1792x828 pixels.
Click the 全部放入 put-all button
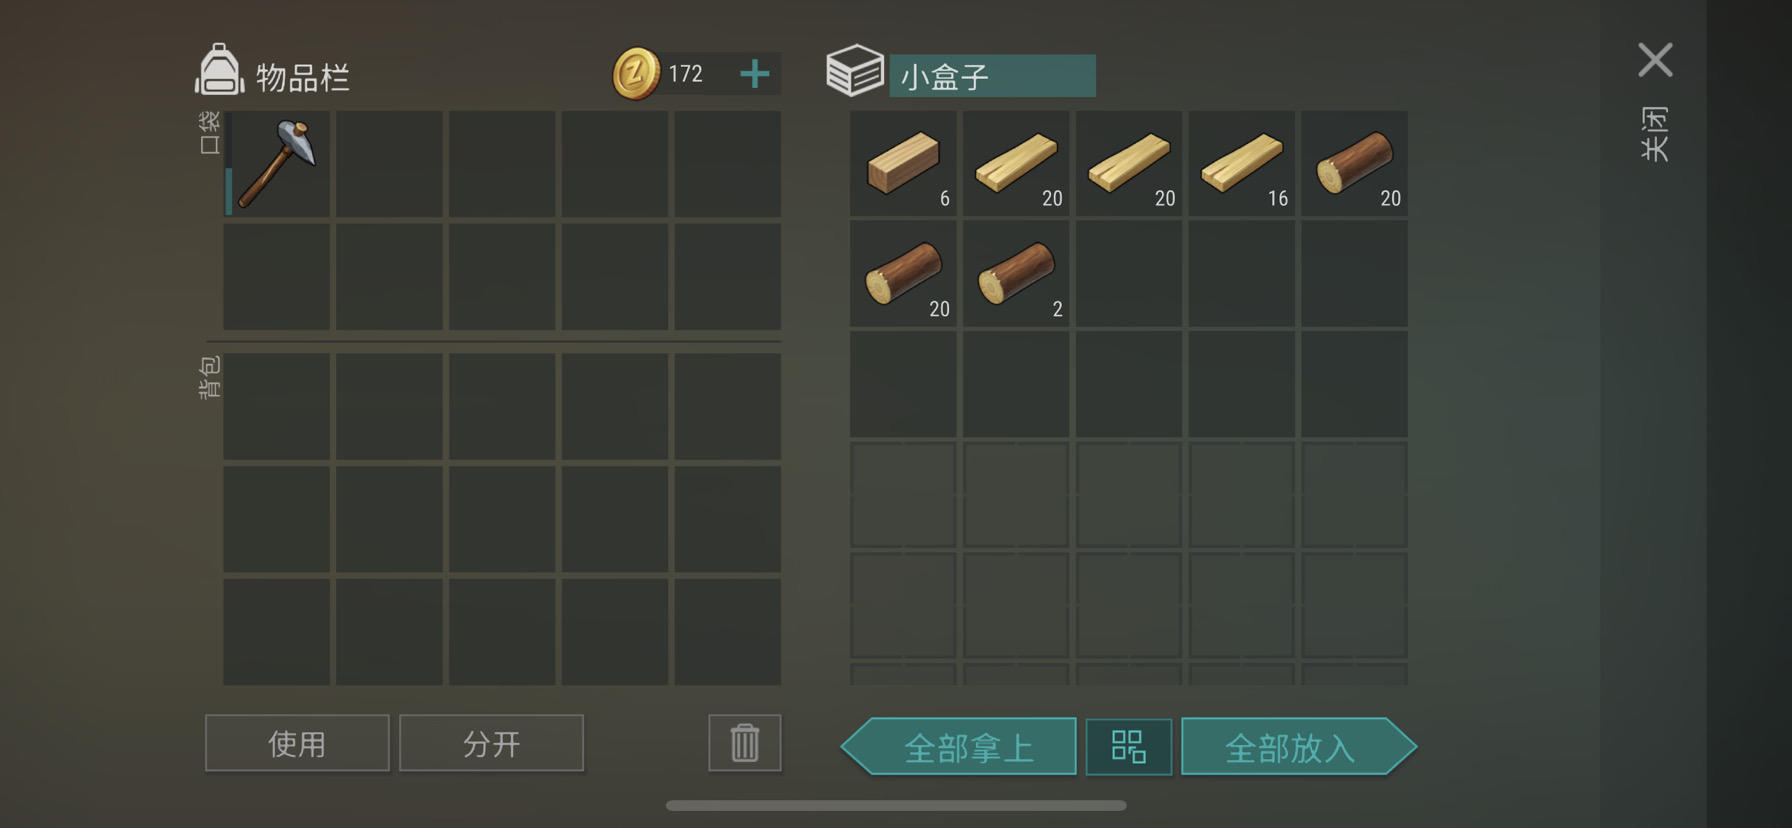[1299, 747]
